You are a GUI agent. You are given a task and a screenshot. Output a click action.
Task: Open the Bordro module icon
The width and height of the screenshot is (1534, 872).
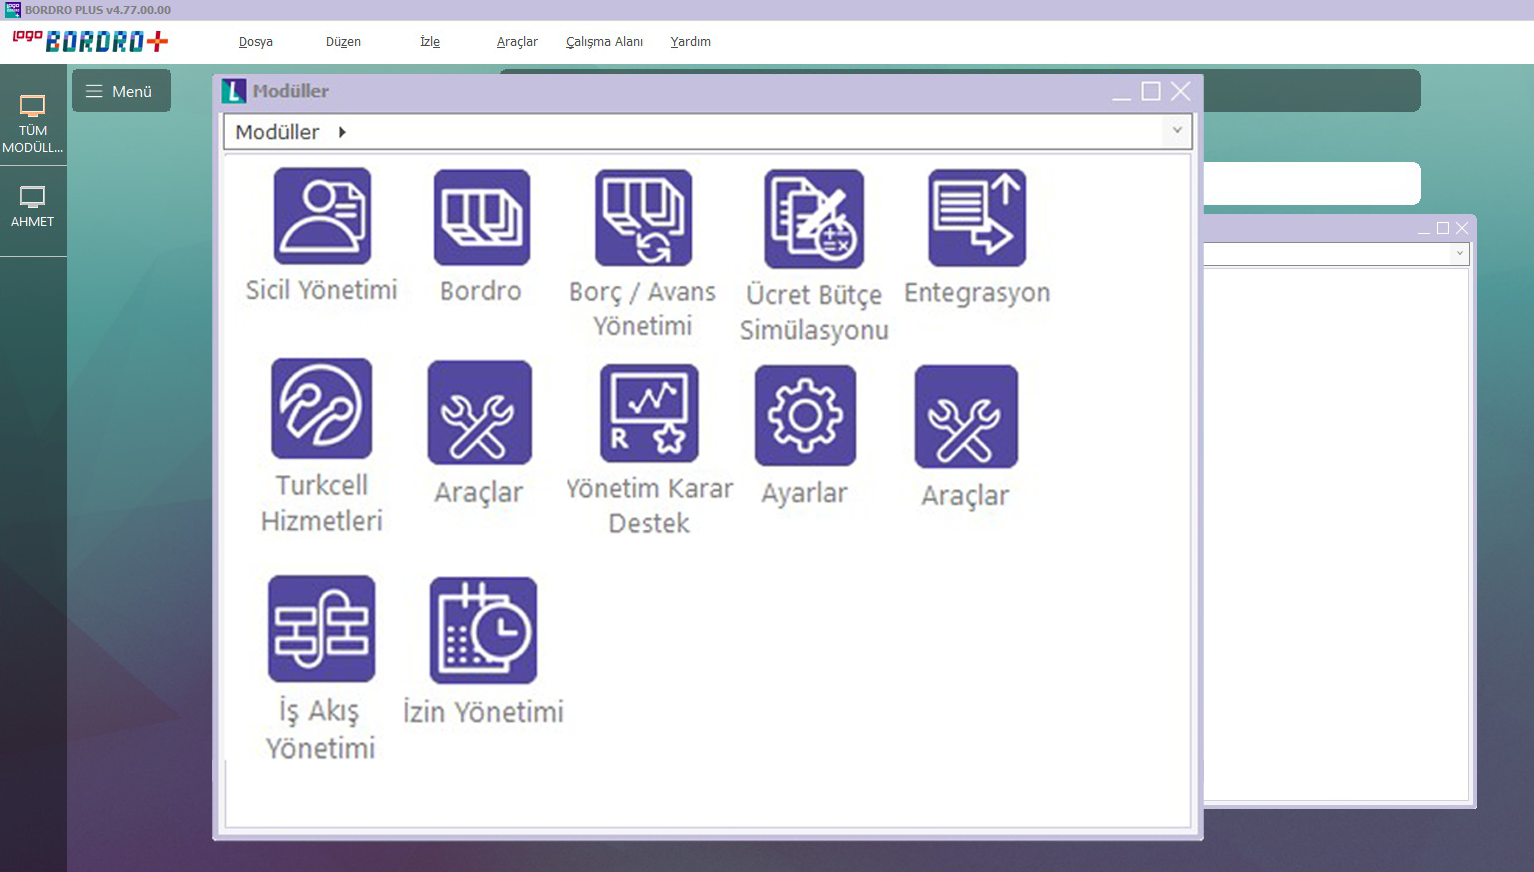(481, 217)
